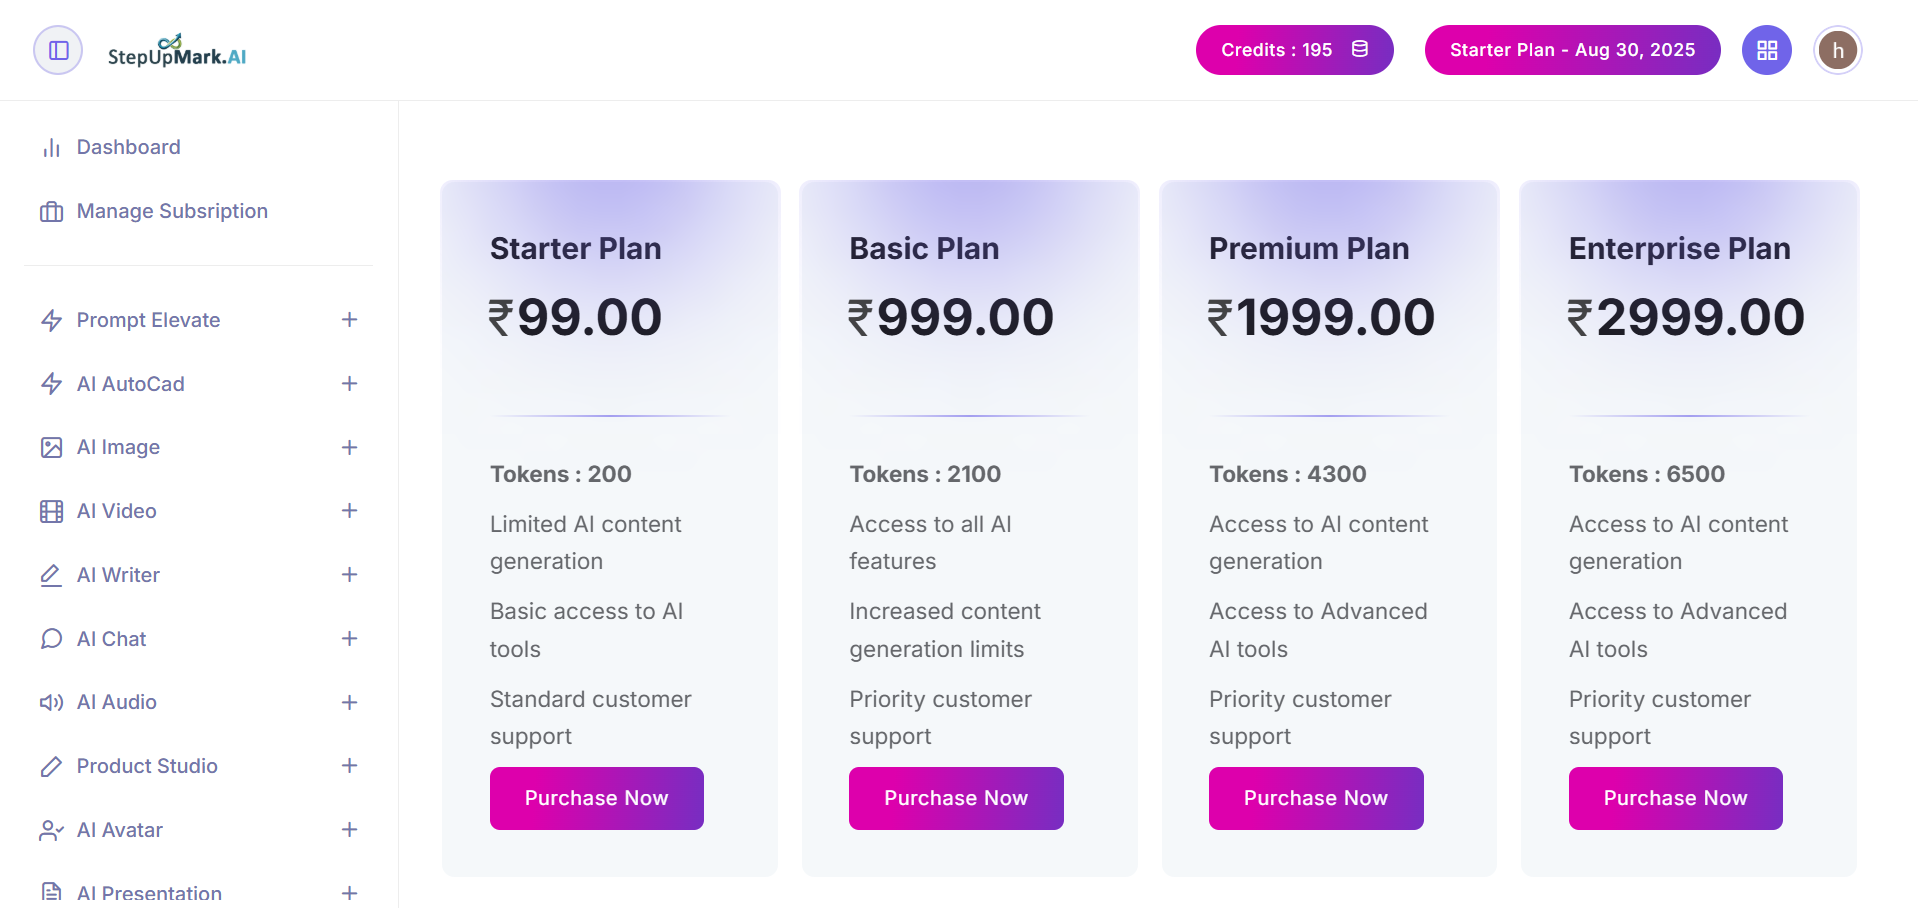Image resolution: width=1918 pixels, height=908 pixels.
Task: Click the Manage Subscription briefcase icon
Action: (51, 212)
